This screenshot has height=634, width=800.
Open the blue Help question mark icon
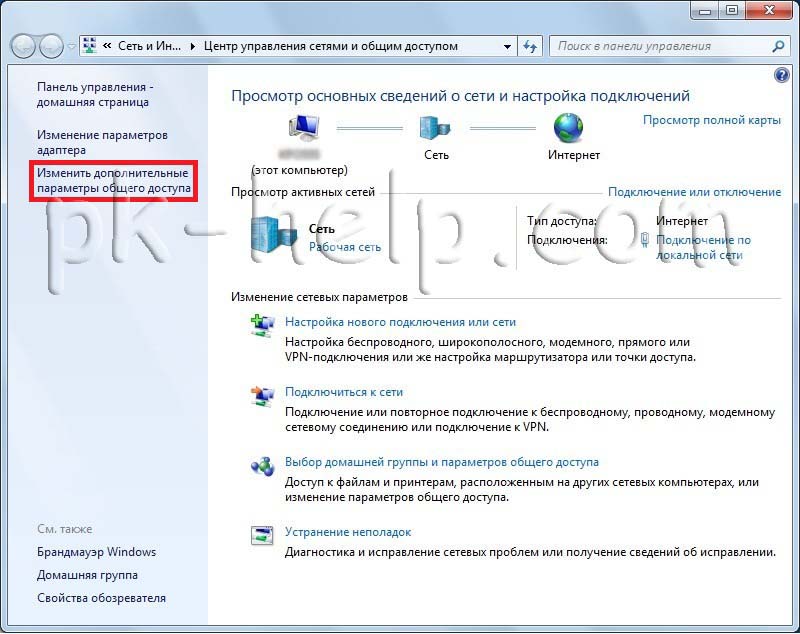[781, 75]
